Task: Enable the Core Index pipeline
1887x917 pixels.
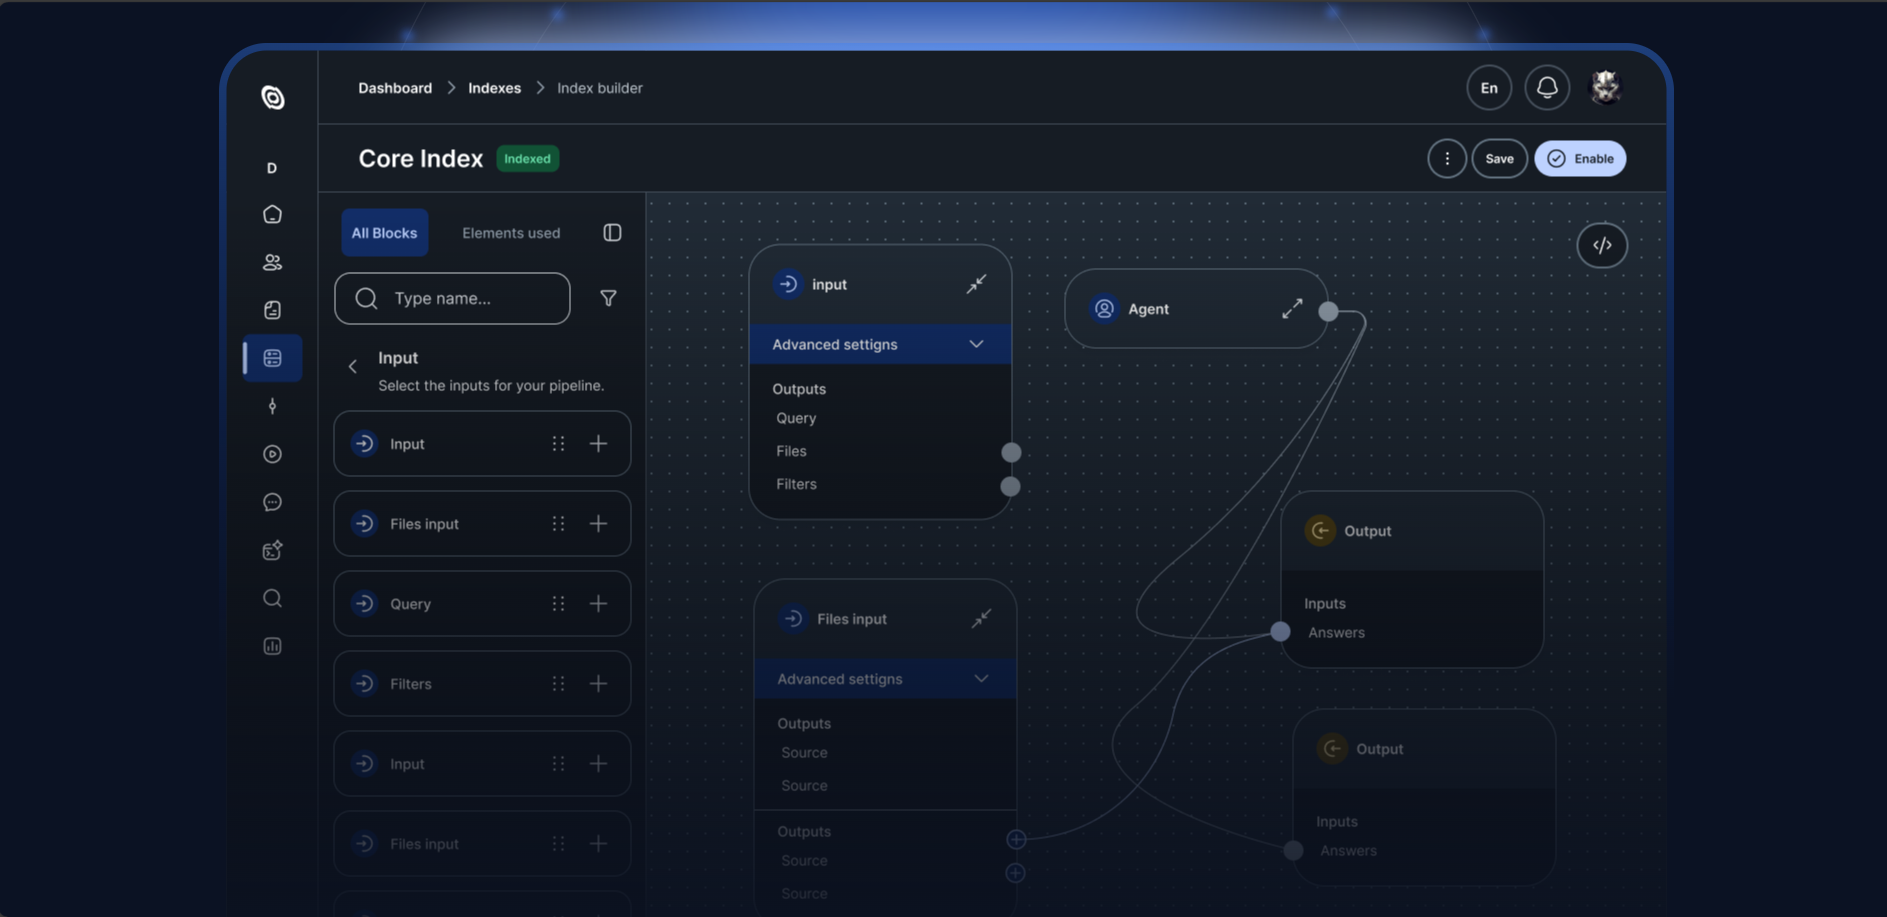Action: pyautogui.click(x=1580, y=158)
